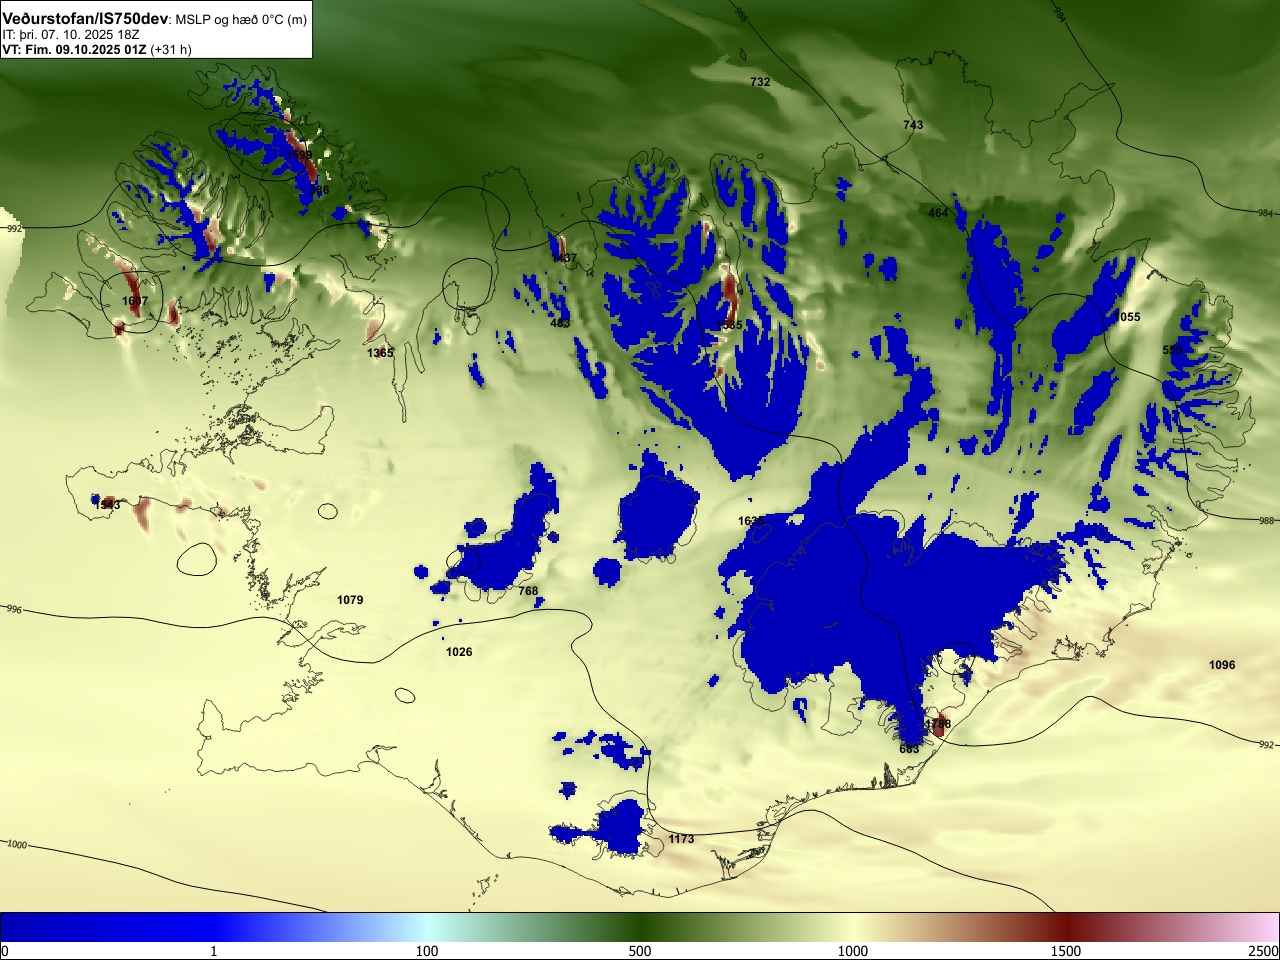Screen dimensions: 1280x960
Task: Click the 683 height label
Action: point(909,749)
